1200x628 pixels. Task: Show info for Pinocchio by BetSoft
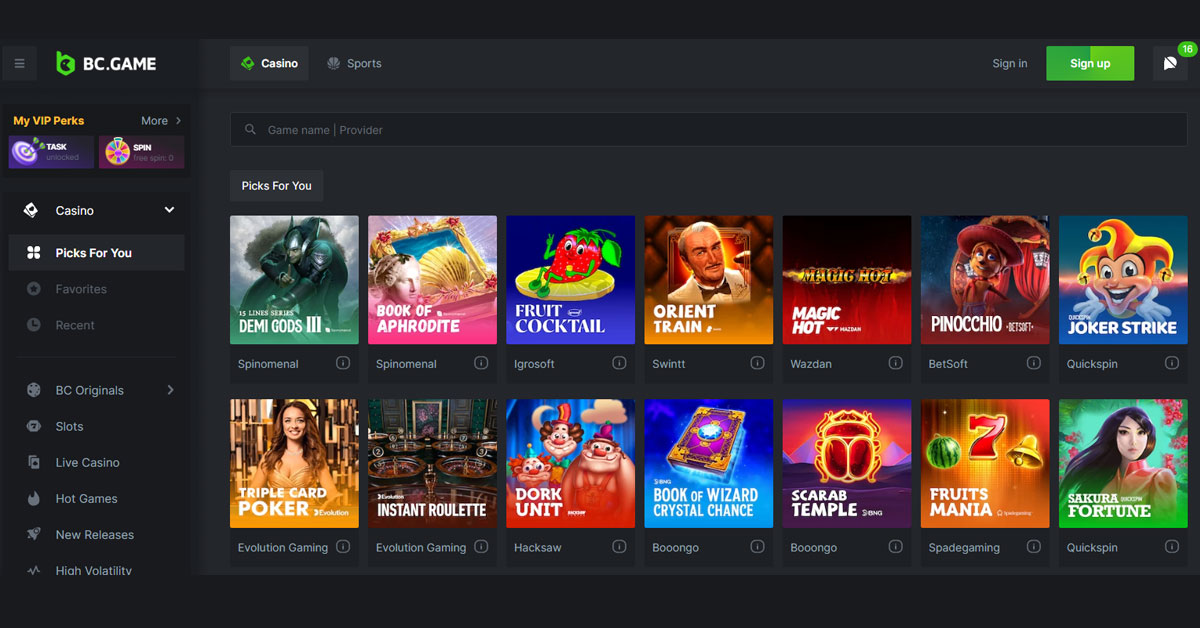click(1033, 363)
